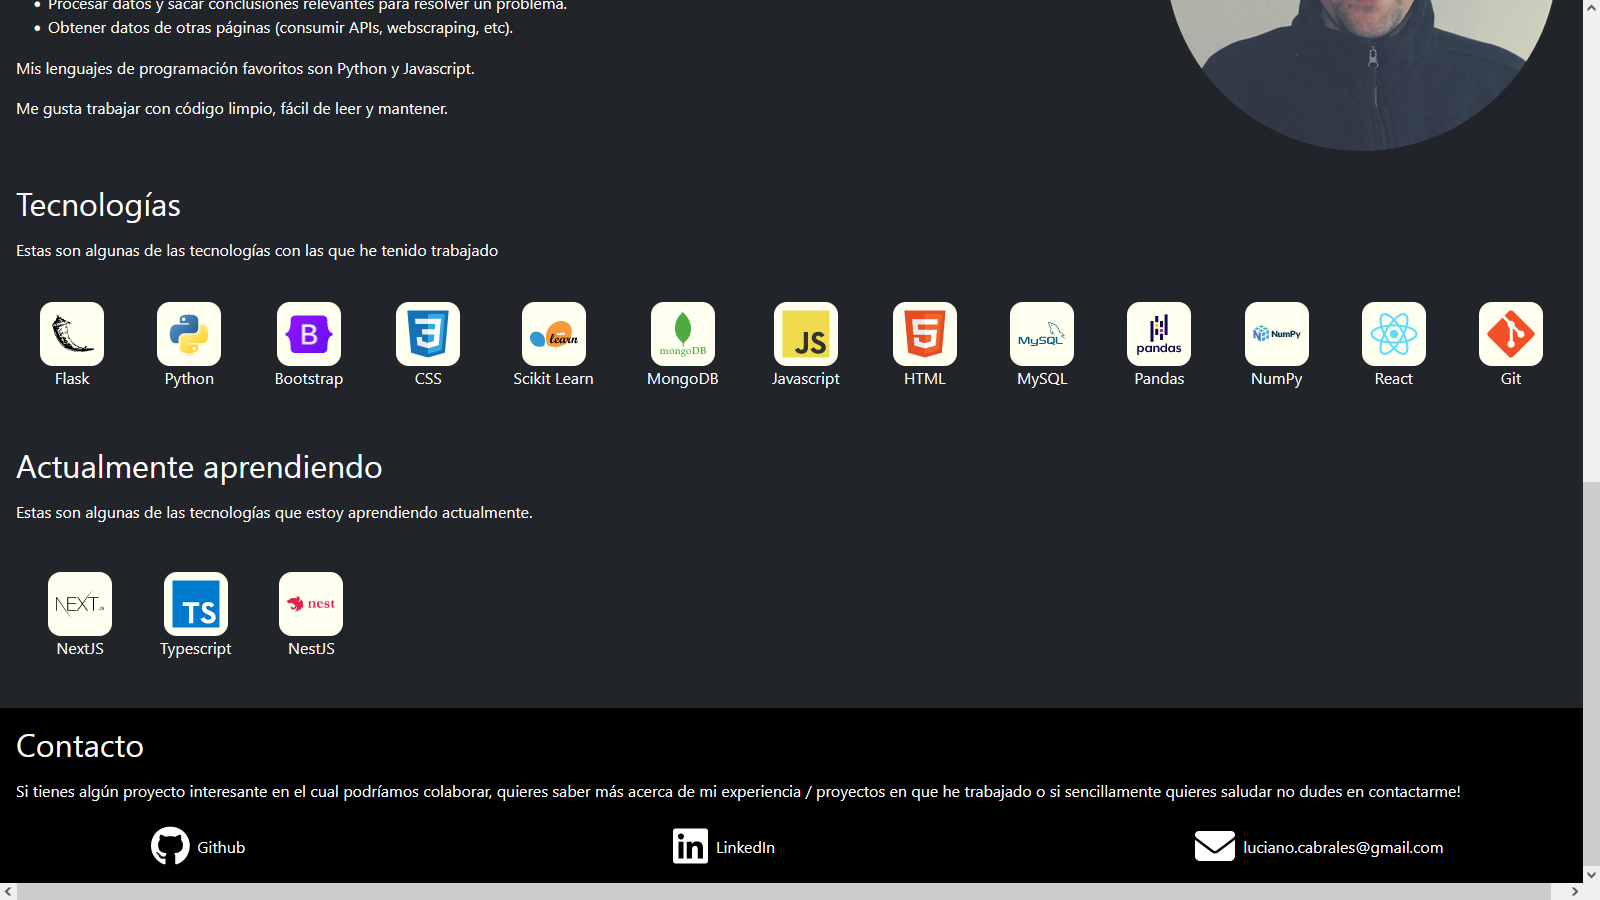Click the 'Me gusta trabajar con código limpio' sentence

(x=232, y=109)
